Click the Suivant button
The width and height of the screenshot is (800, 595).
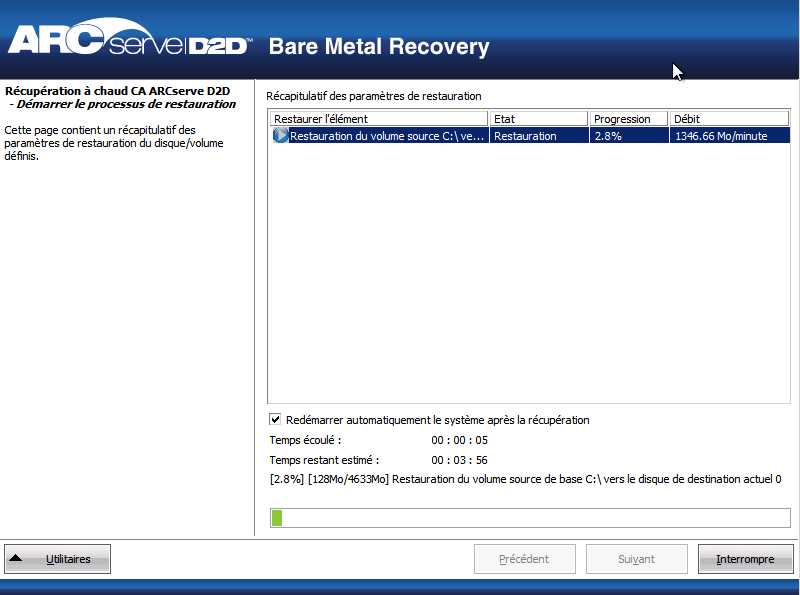636,559
